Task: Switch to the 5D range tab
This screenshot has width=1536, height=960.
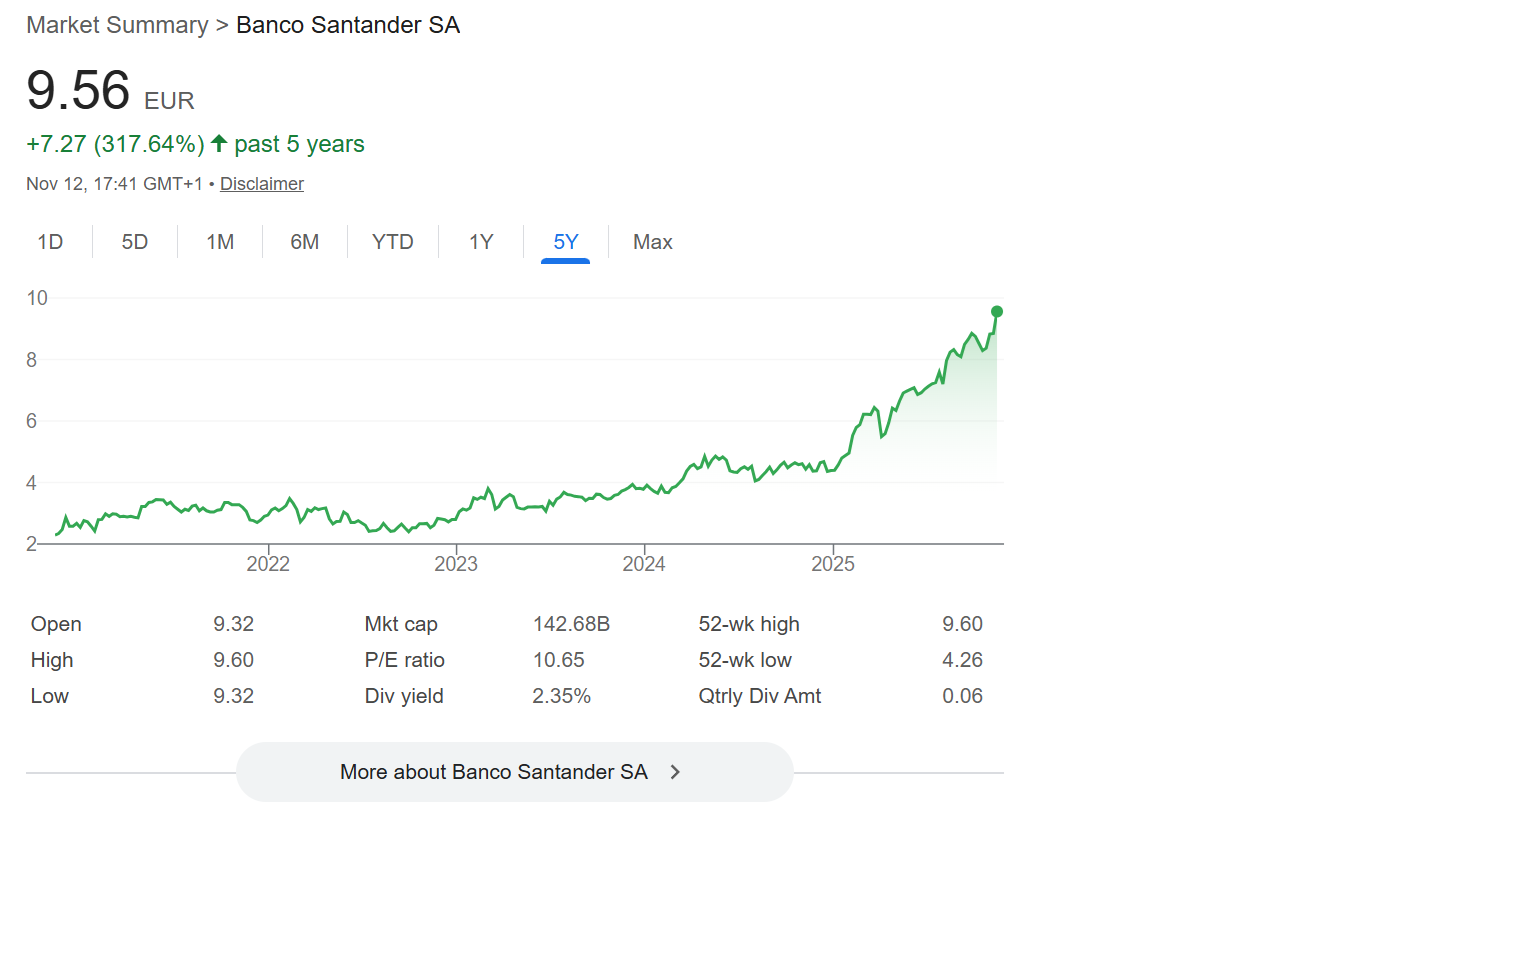Action: (135, 242)
